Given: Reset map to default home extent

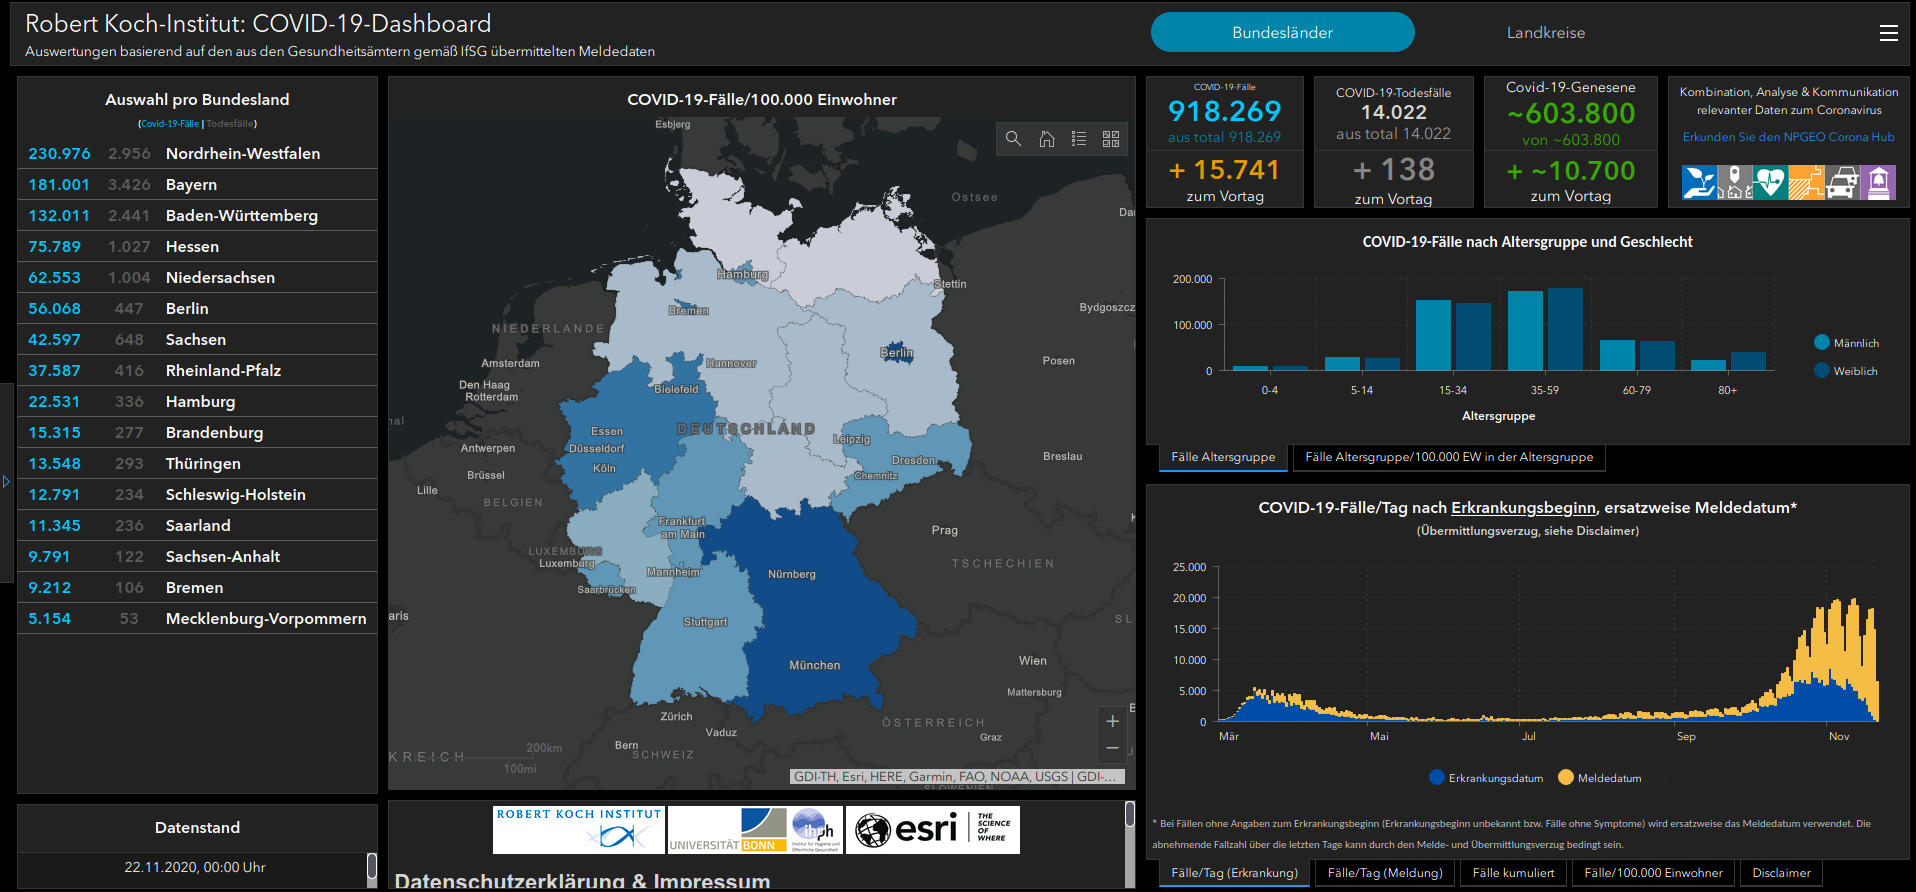Looking at the screenshot, I should coord(1046,139).
